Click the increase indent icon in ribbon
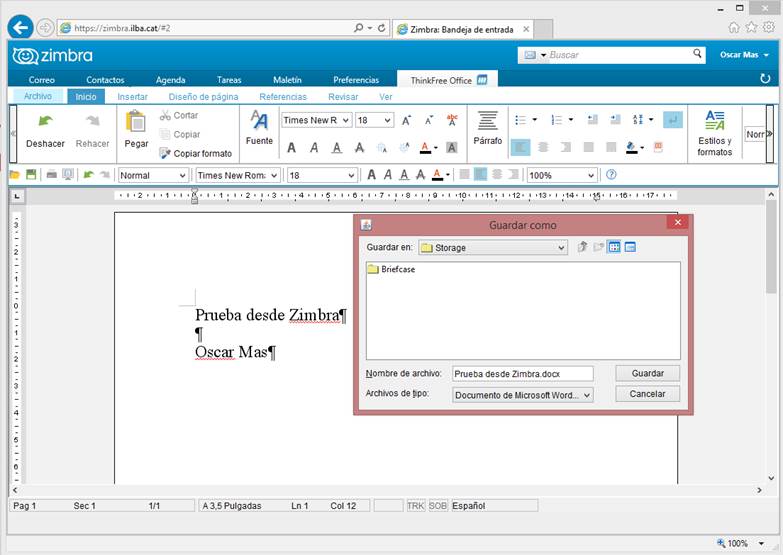The width and height of the screenshot is (783, 555). click(x=615, y=120)
